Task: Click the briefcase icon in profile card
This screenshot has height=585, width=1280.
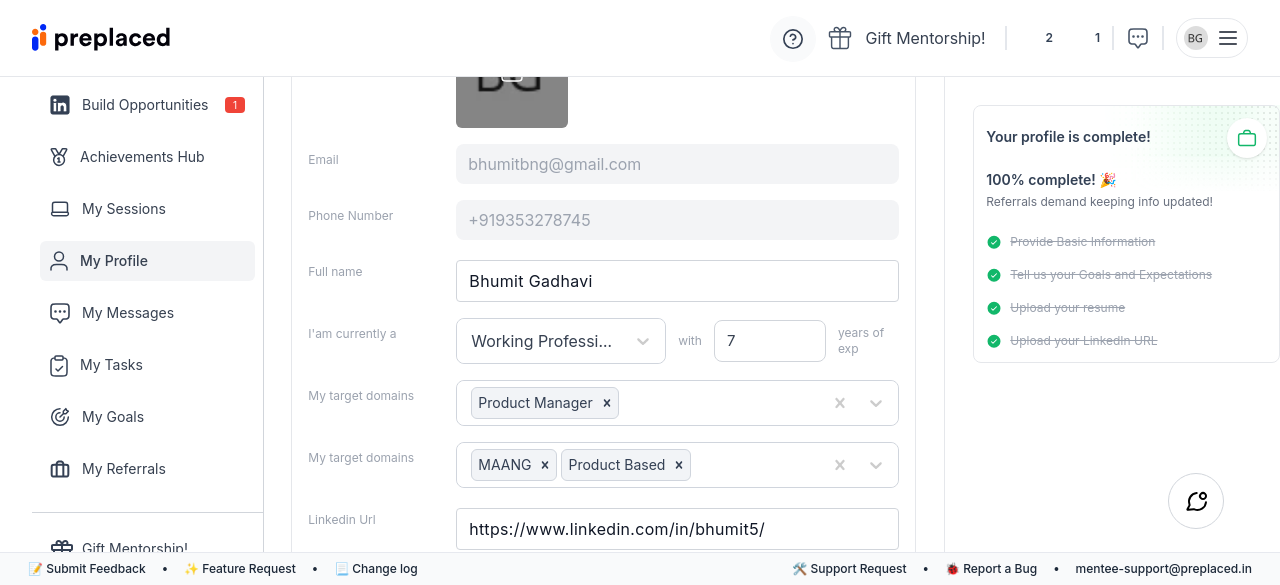Action: [1246, 138]
